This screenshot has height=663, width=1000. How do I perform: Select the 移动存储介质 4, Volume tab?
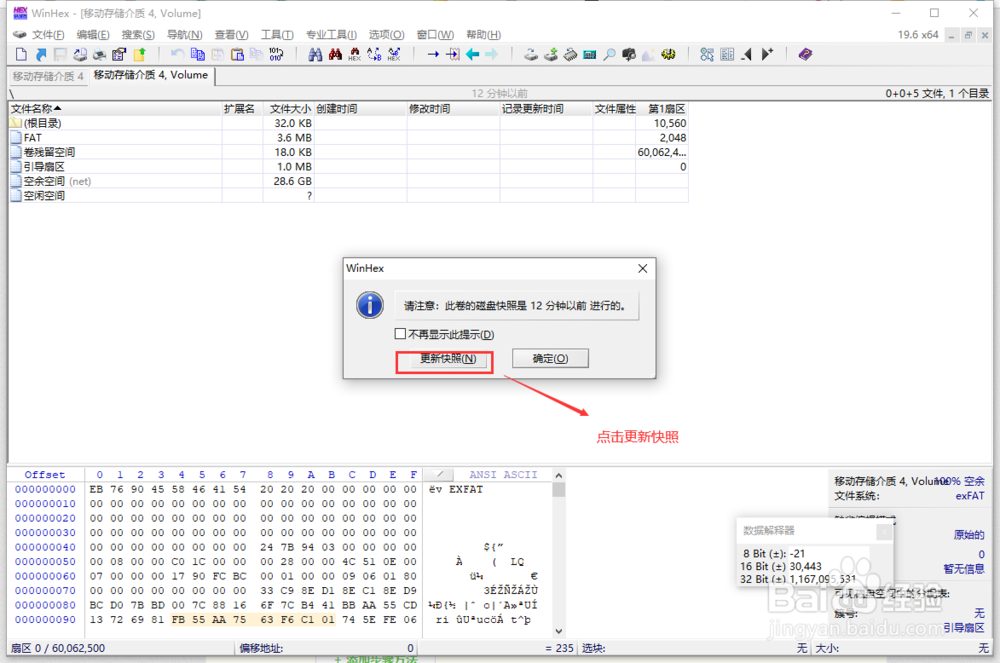click(x=151, y=75)
